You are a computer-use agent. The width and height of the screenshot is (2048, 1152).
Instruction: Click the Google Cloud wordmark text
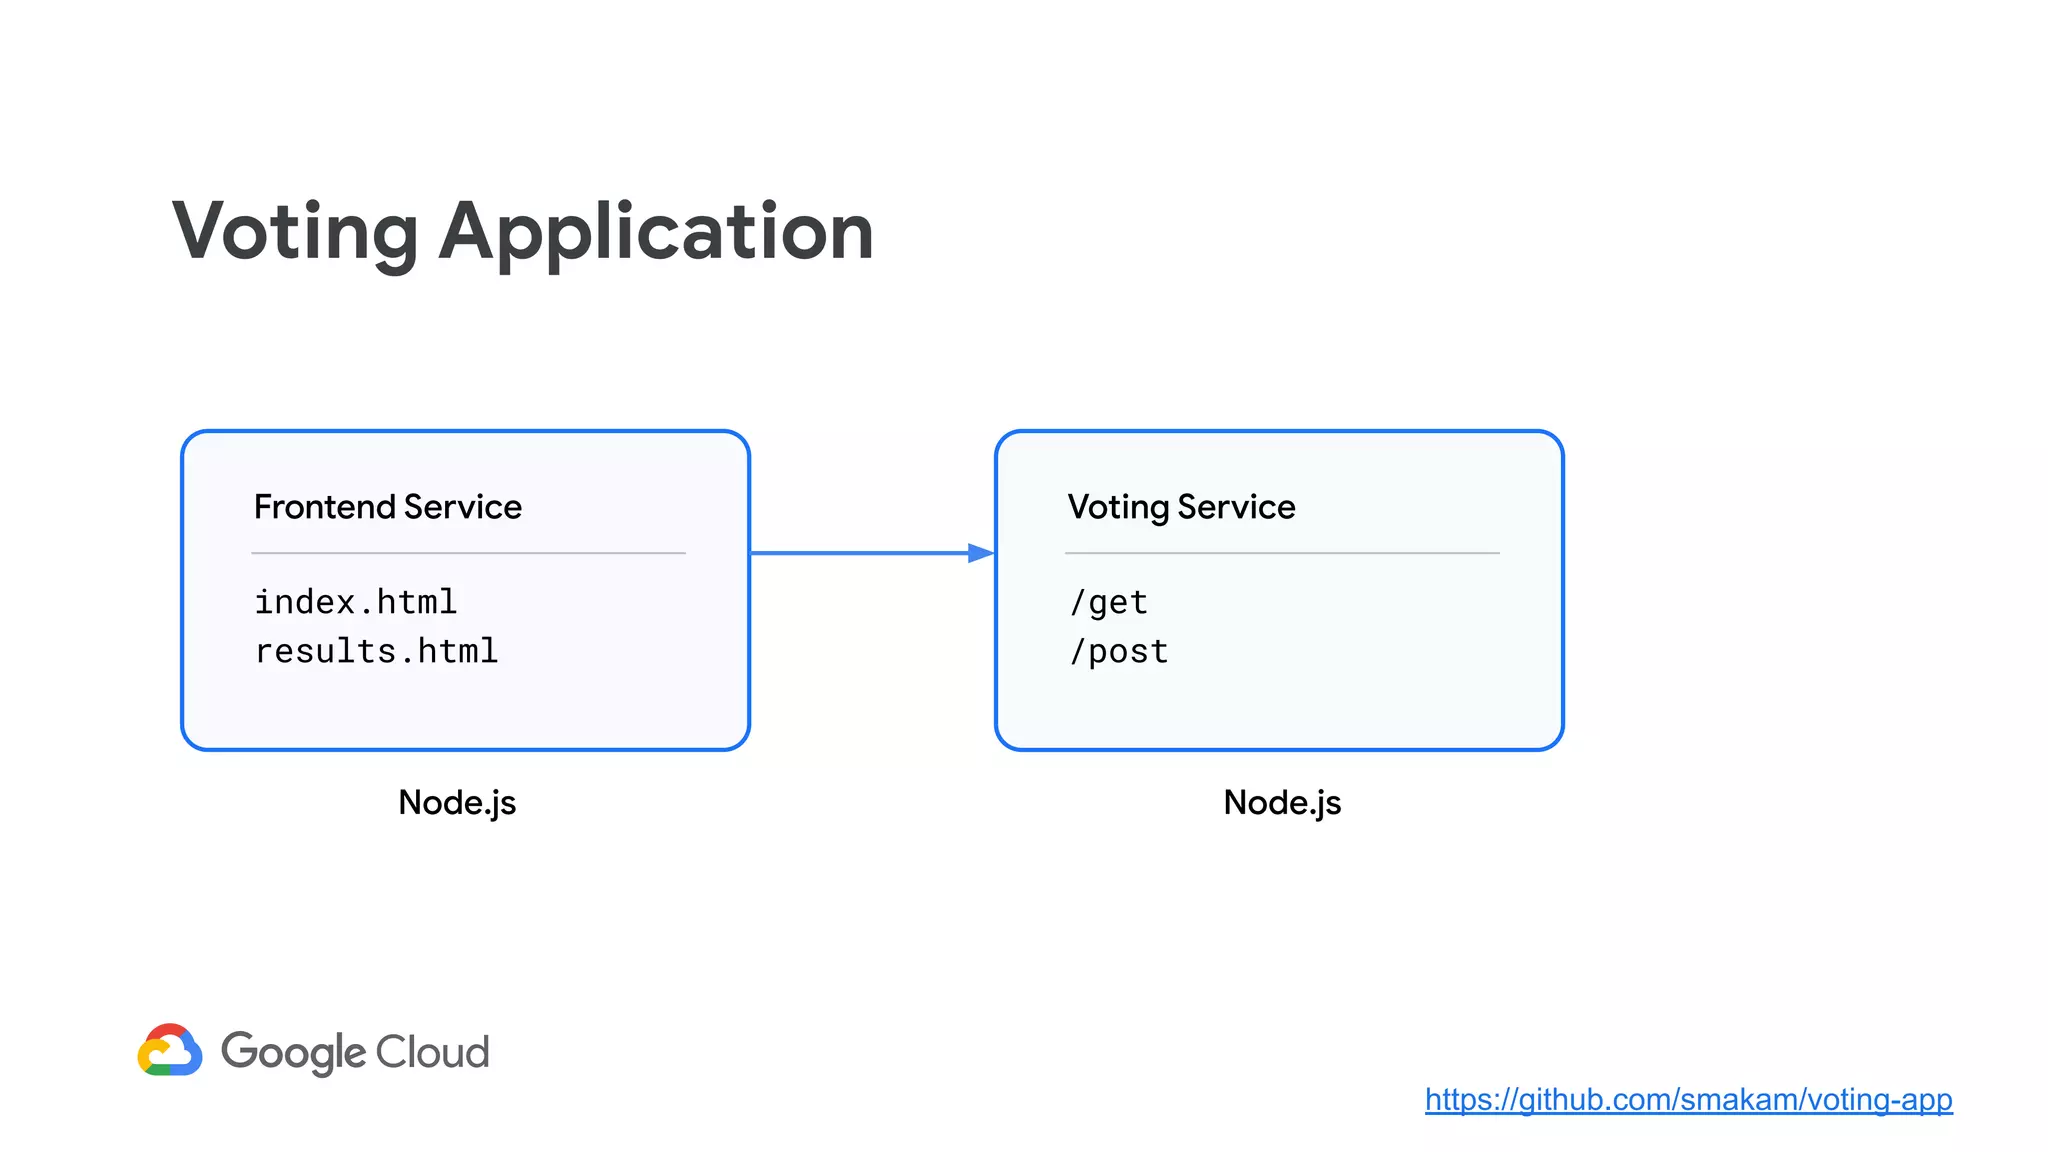355,1052
